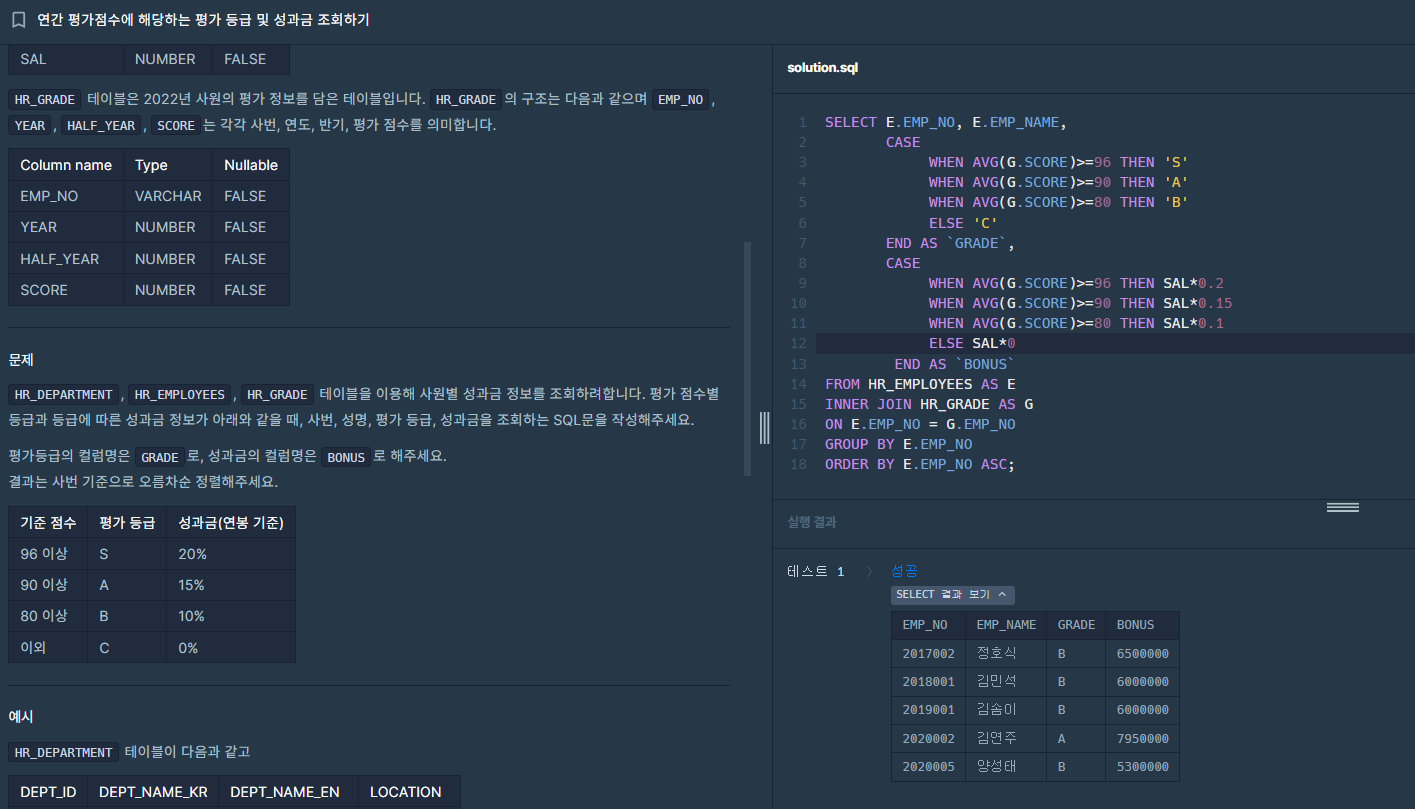Click the 15% bonus rate cell

231,585
